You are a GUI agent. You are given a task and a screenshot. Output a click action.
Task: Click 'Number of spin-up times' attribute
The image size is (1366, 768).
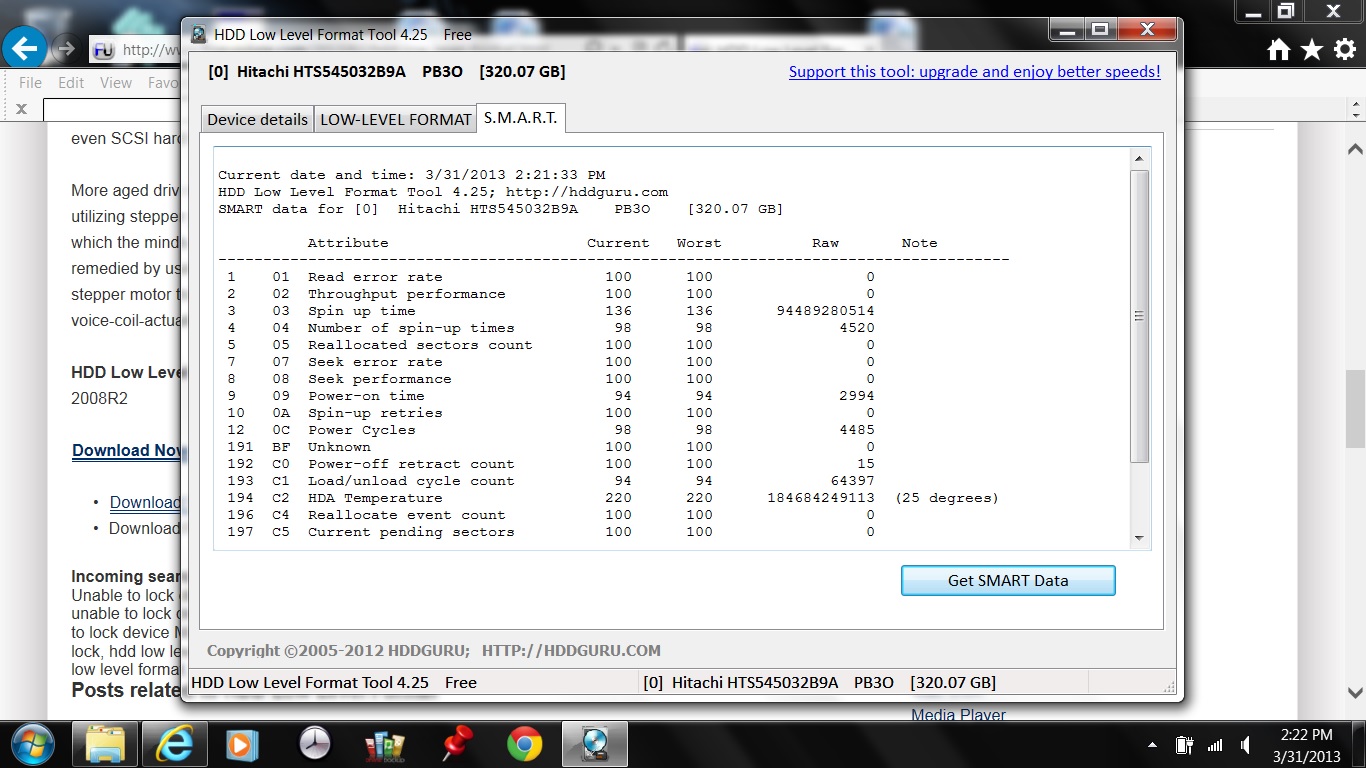[x=411, y=328]
